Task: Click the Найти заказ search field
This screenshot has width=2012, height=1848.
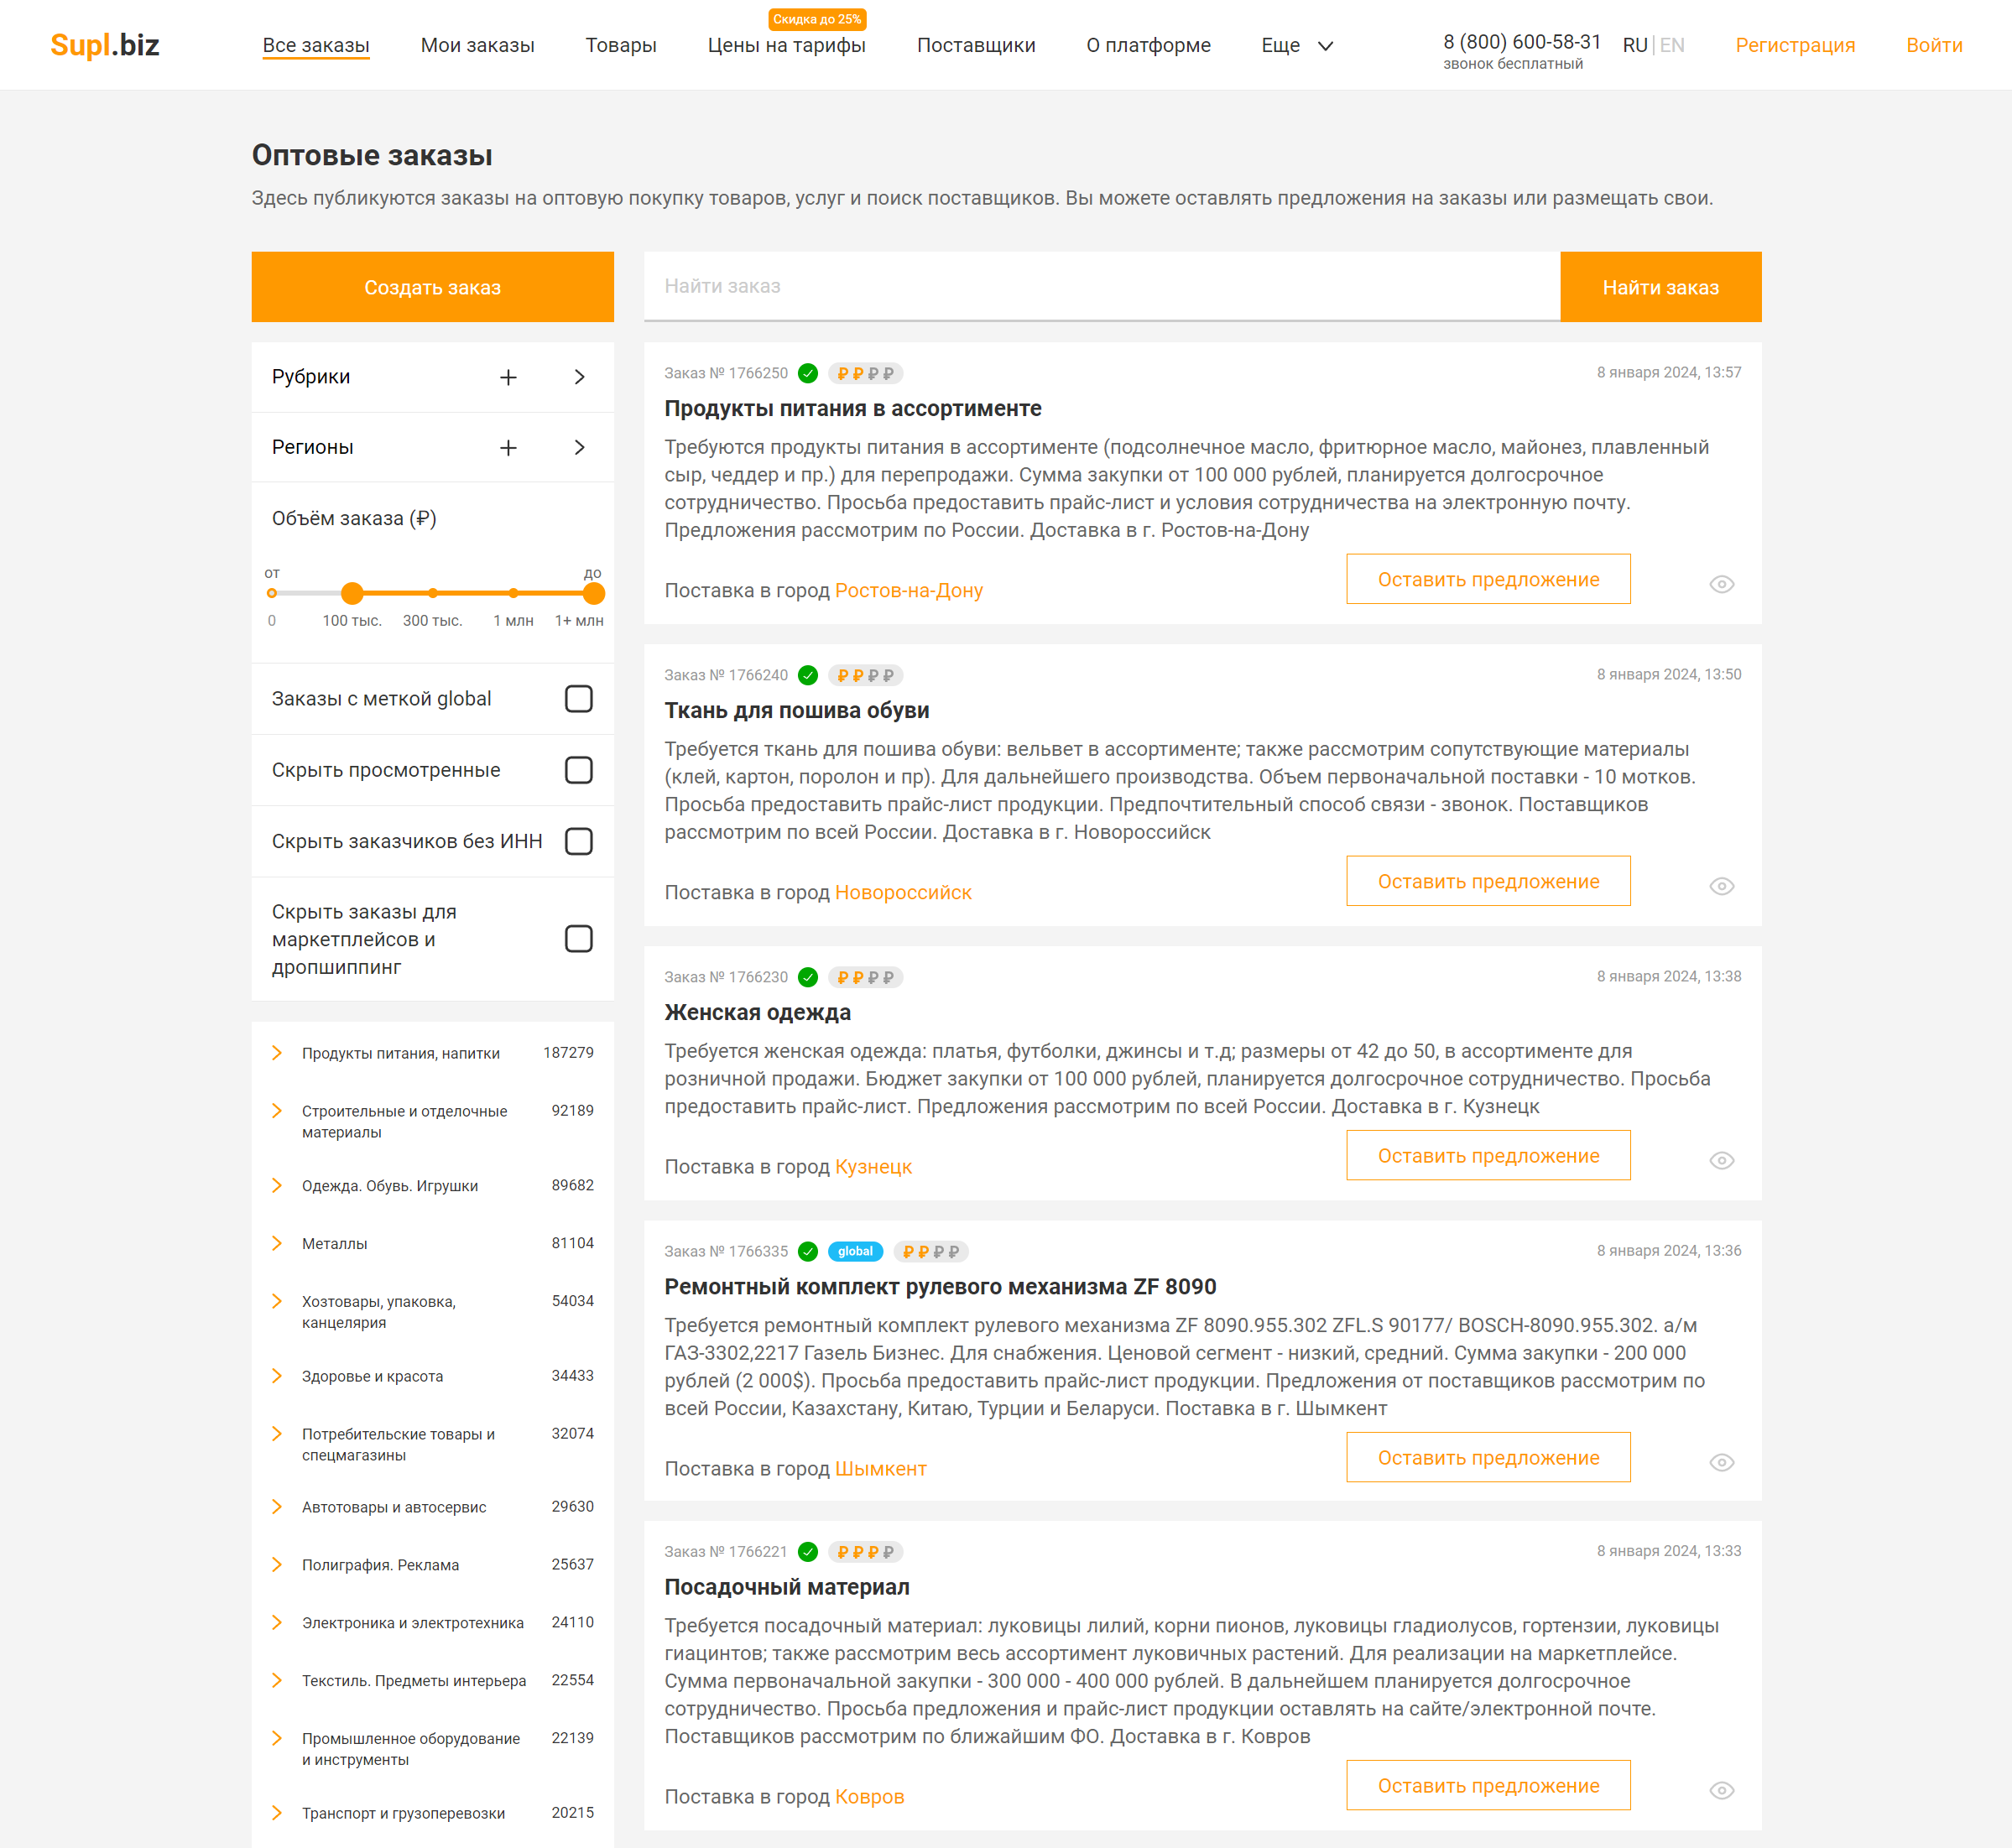Action: click(1100, 286)
